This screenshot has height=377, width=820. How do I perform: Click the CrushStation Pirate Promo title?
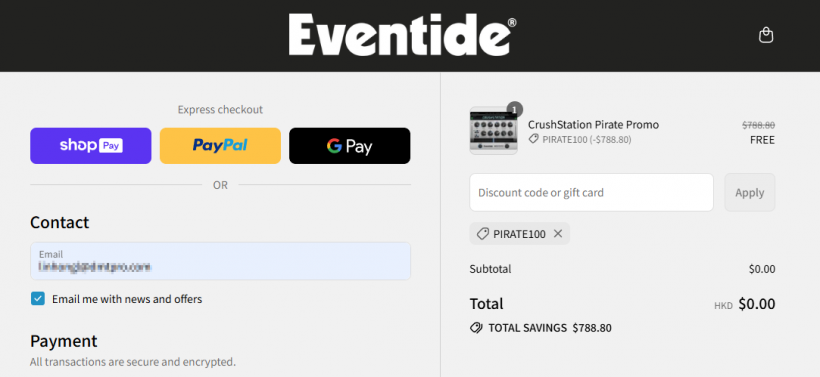[x=593, y=124]
